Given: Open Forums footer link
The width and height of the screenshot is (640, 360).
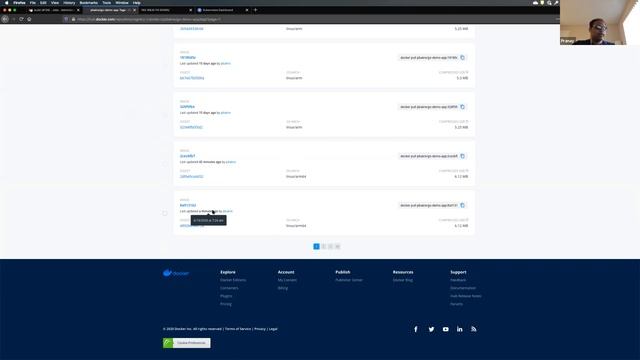Looking at the screenshot, I should pyautogui.click(x=457, y=304).
